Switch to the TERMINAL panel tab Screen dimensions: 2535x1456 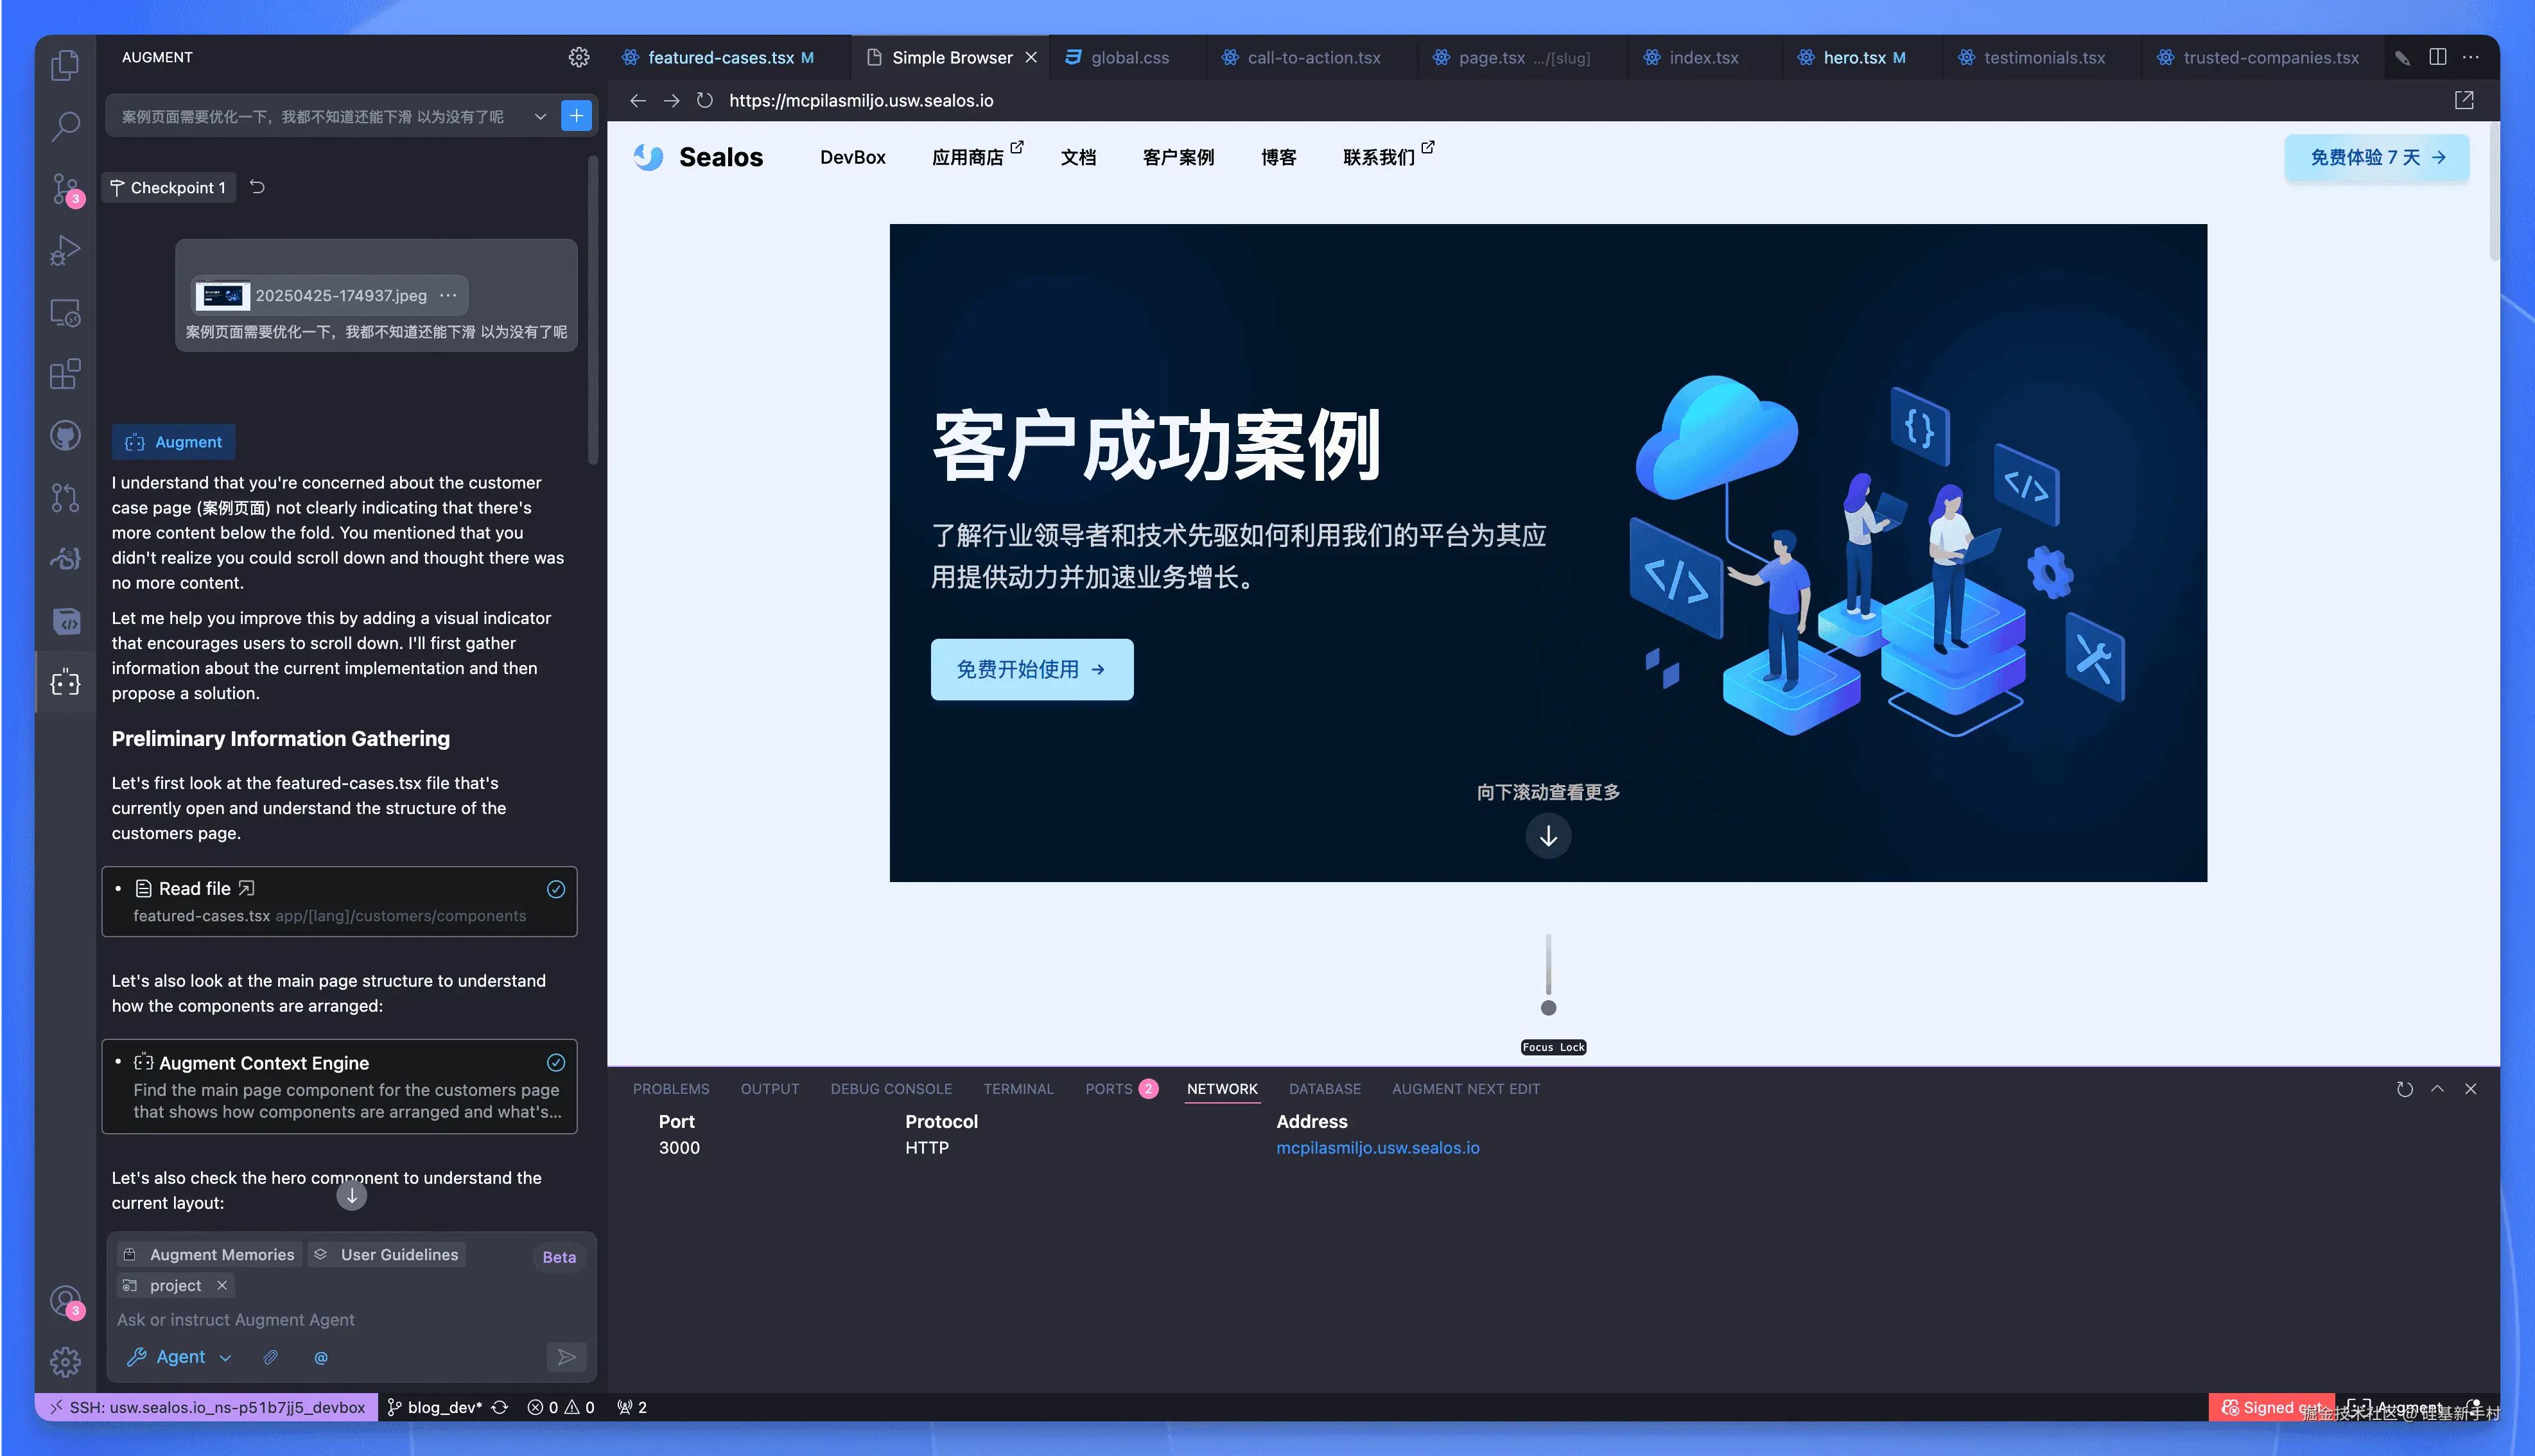point(1018,1088)
